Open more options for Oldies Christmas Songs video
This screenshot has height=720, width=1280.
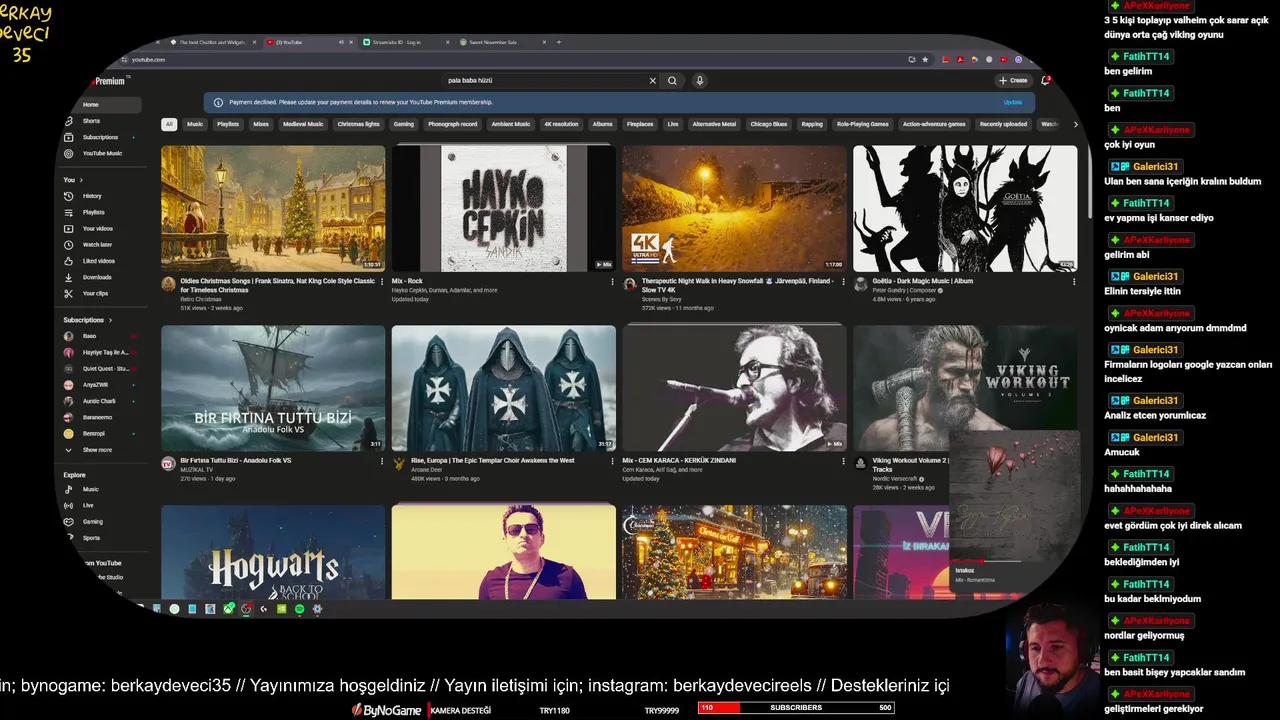click(x=382, y=282)
